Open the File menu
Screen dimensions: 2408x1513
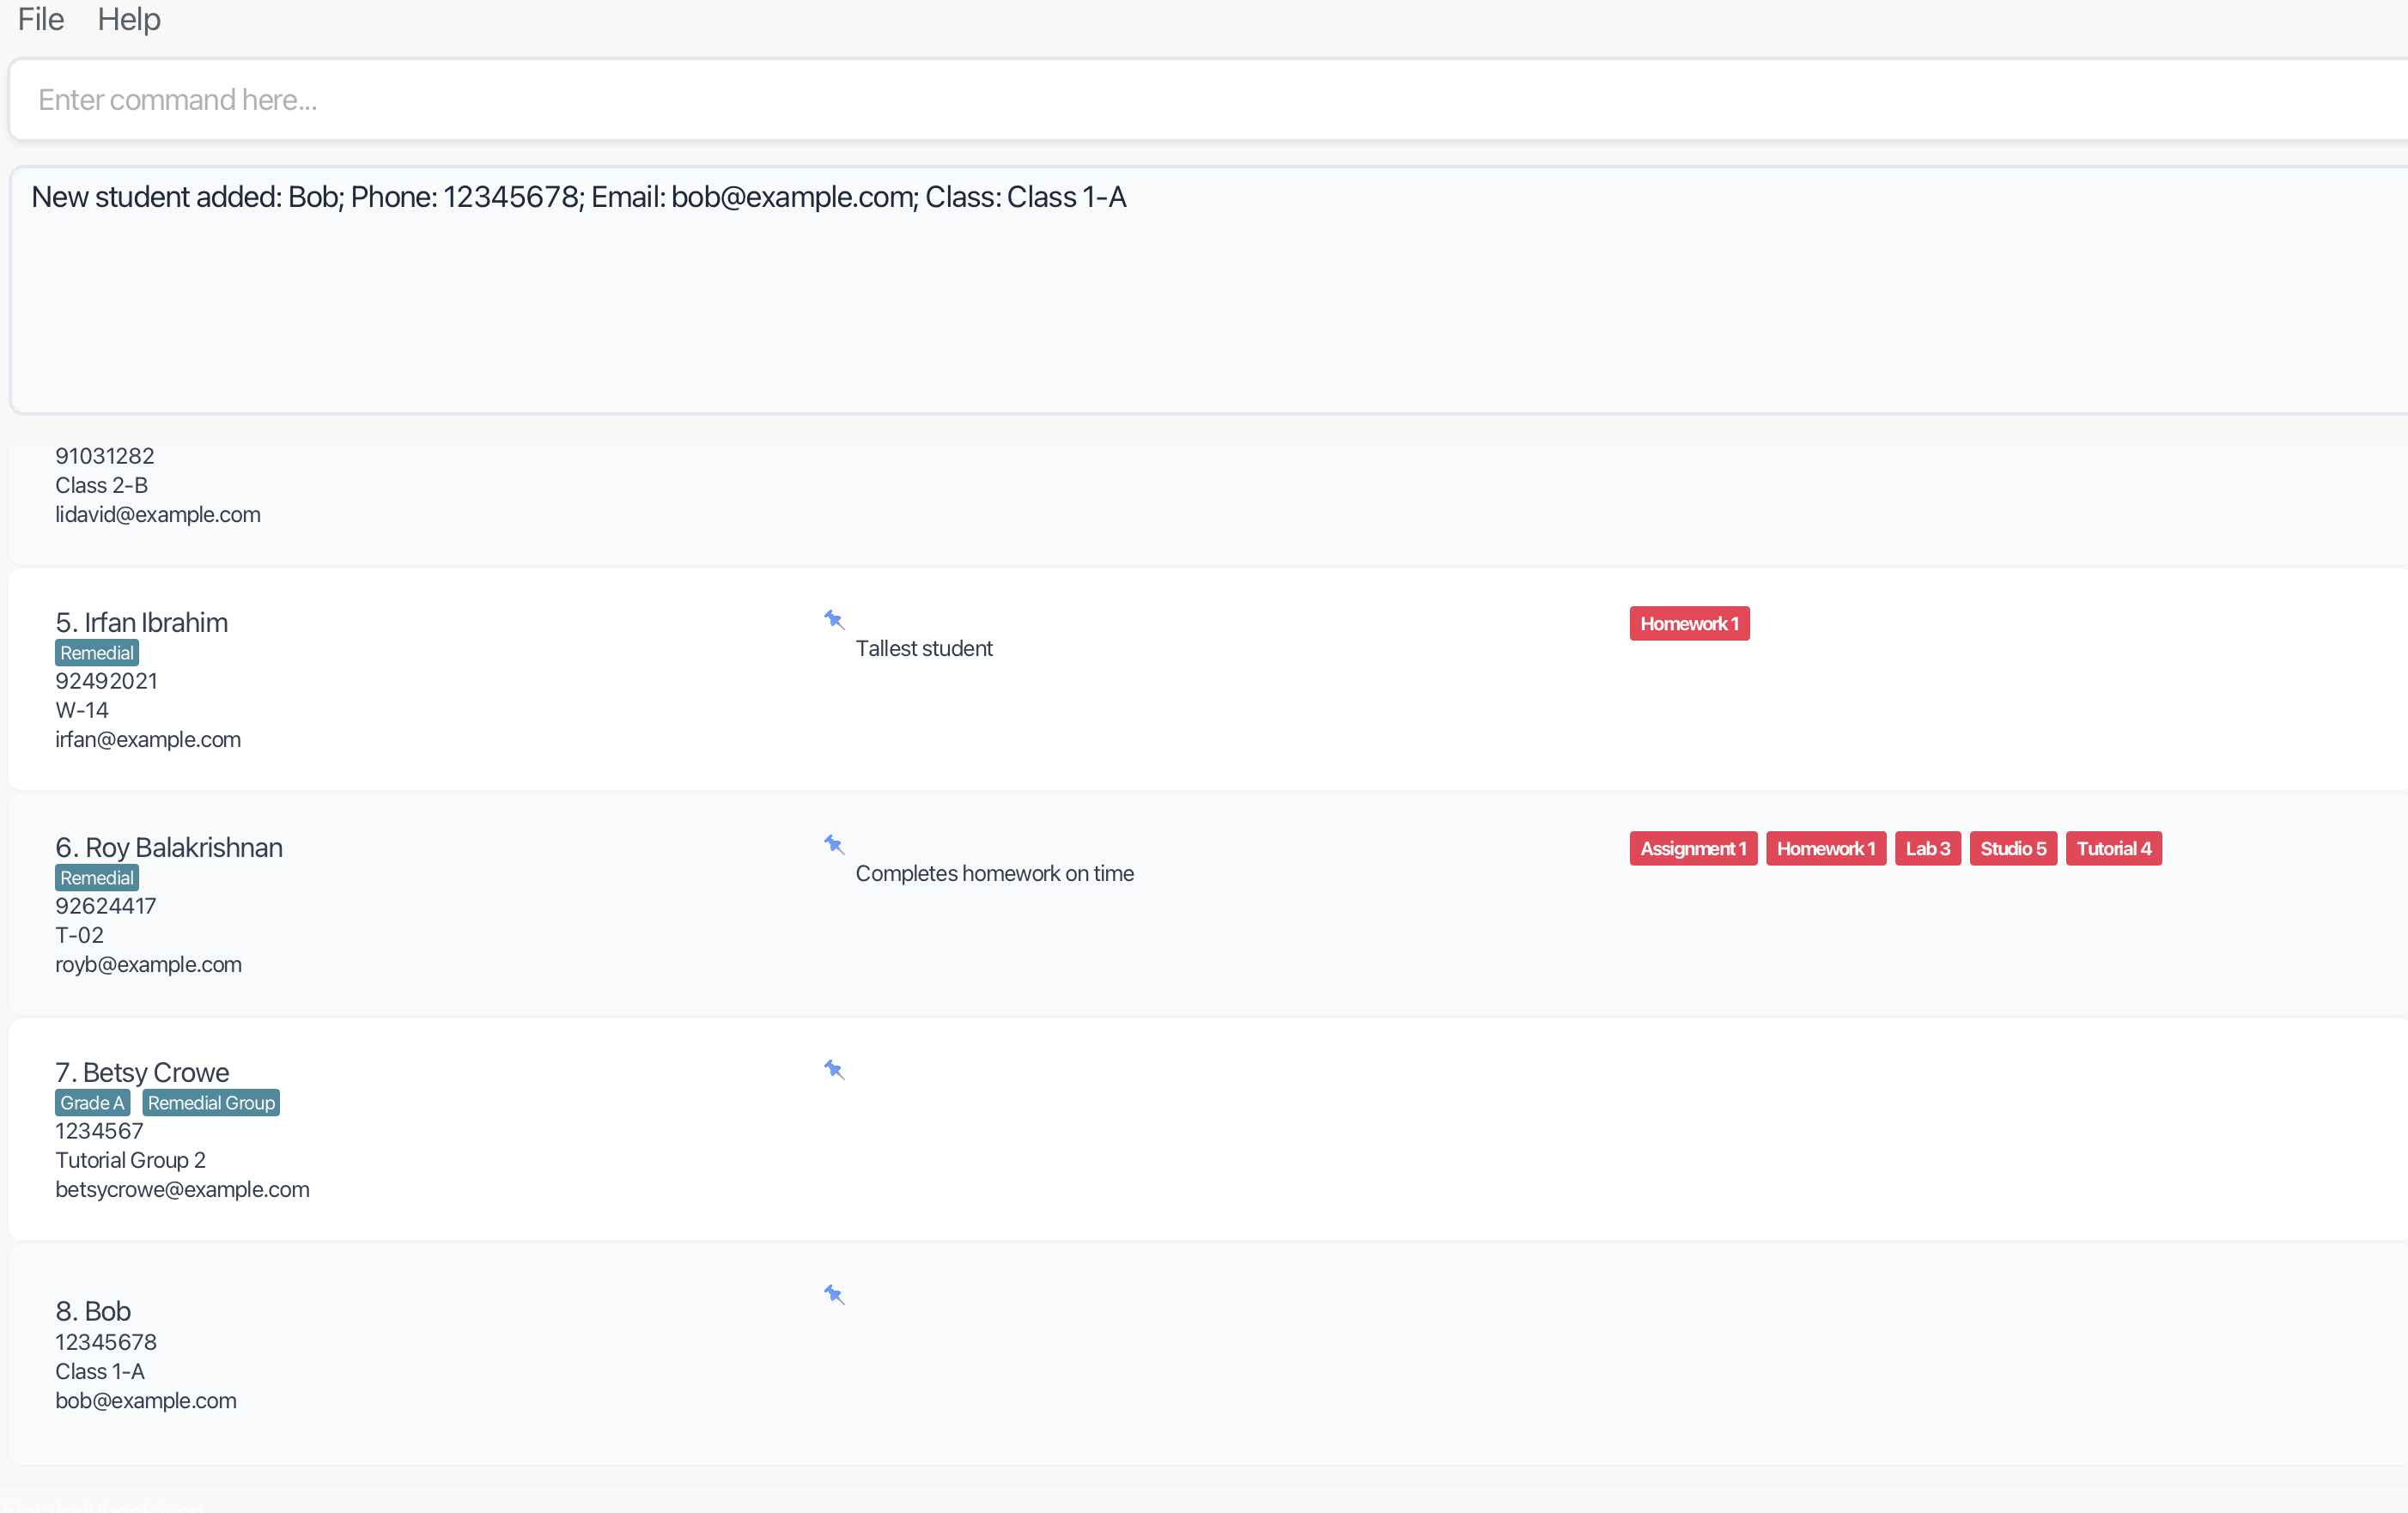(41, 19)
